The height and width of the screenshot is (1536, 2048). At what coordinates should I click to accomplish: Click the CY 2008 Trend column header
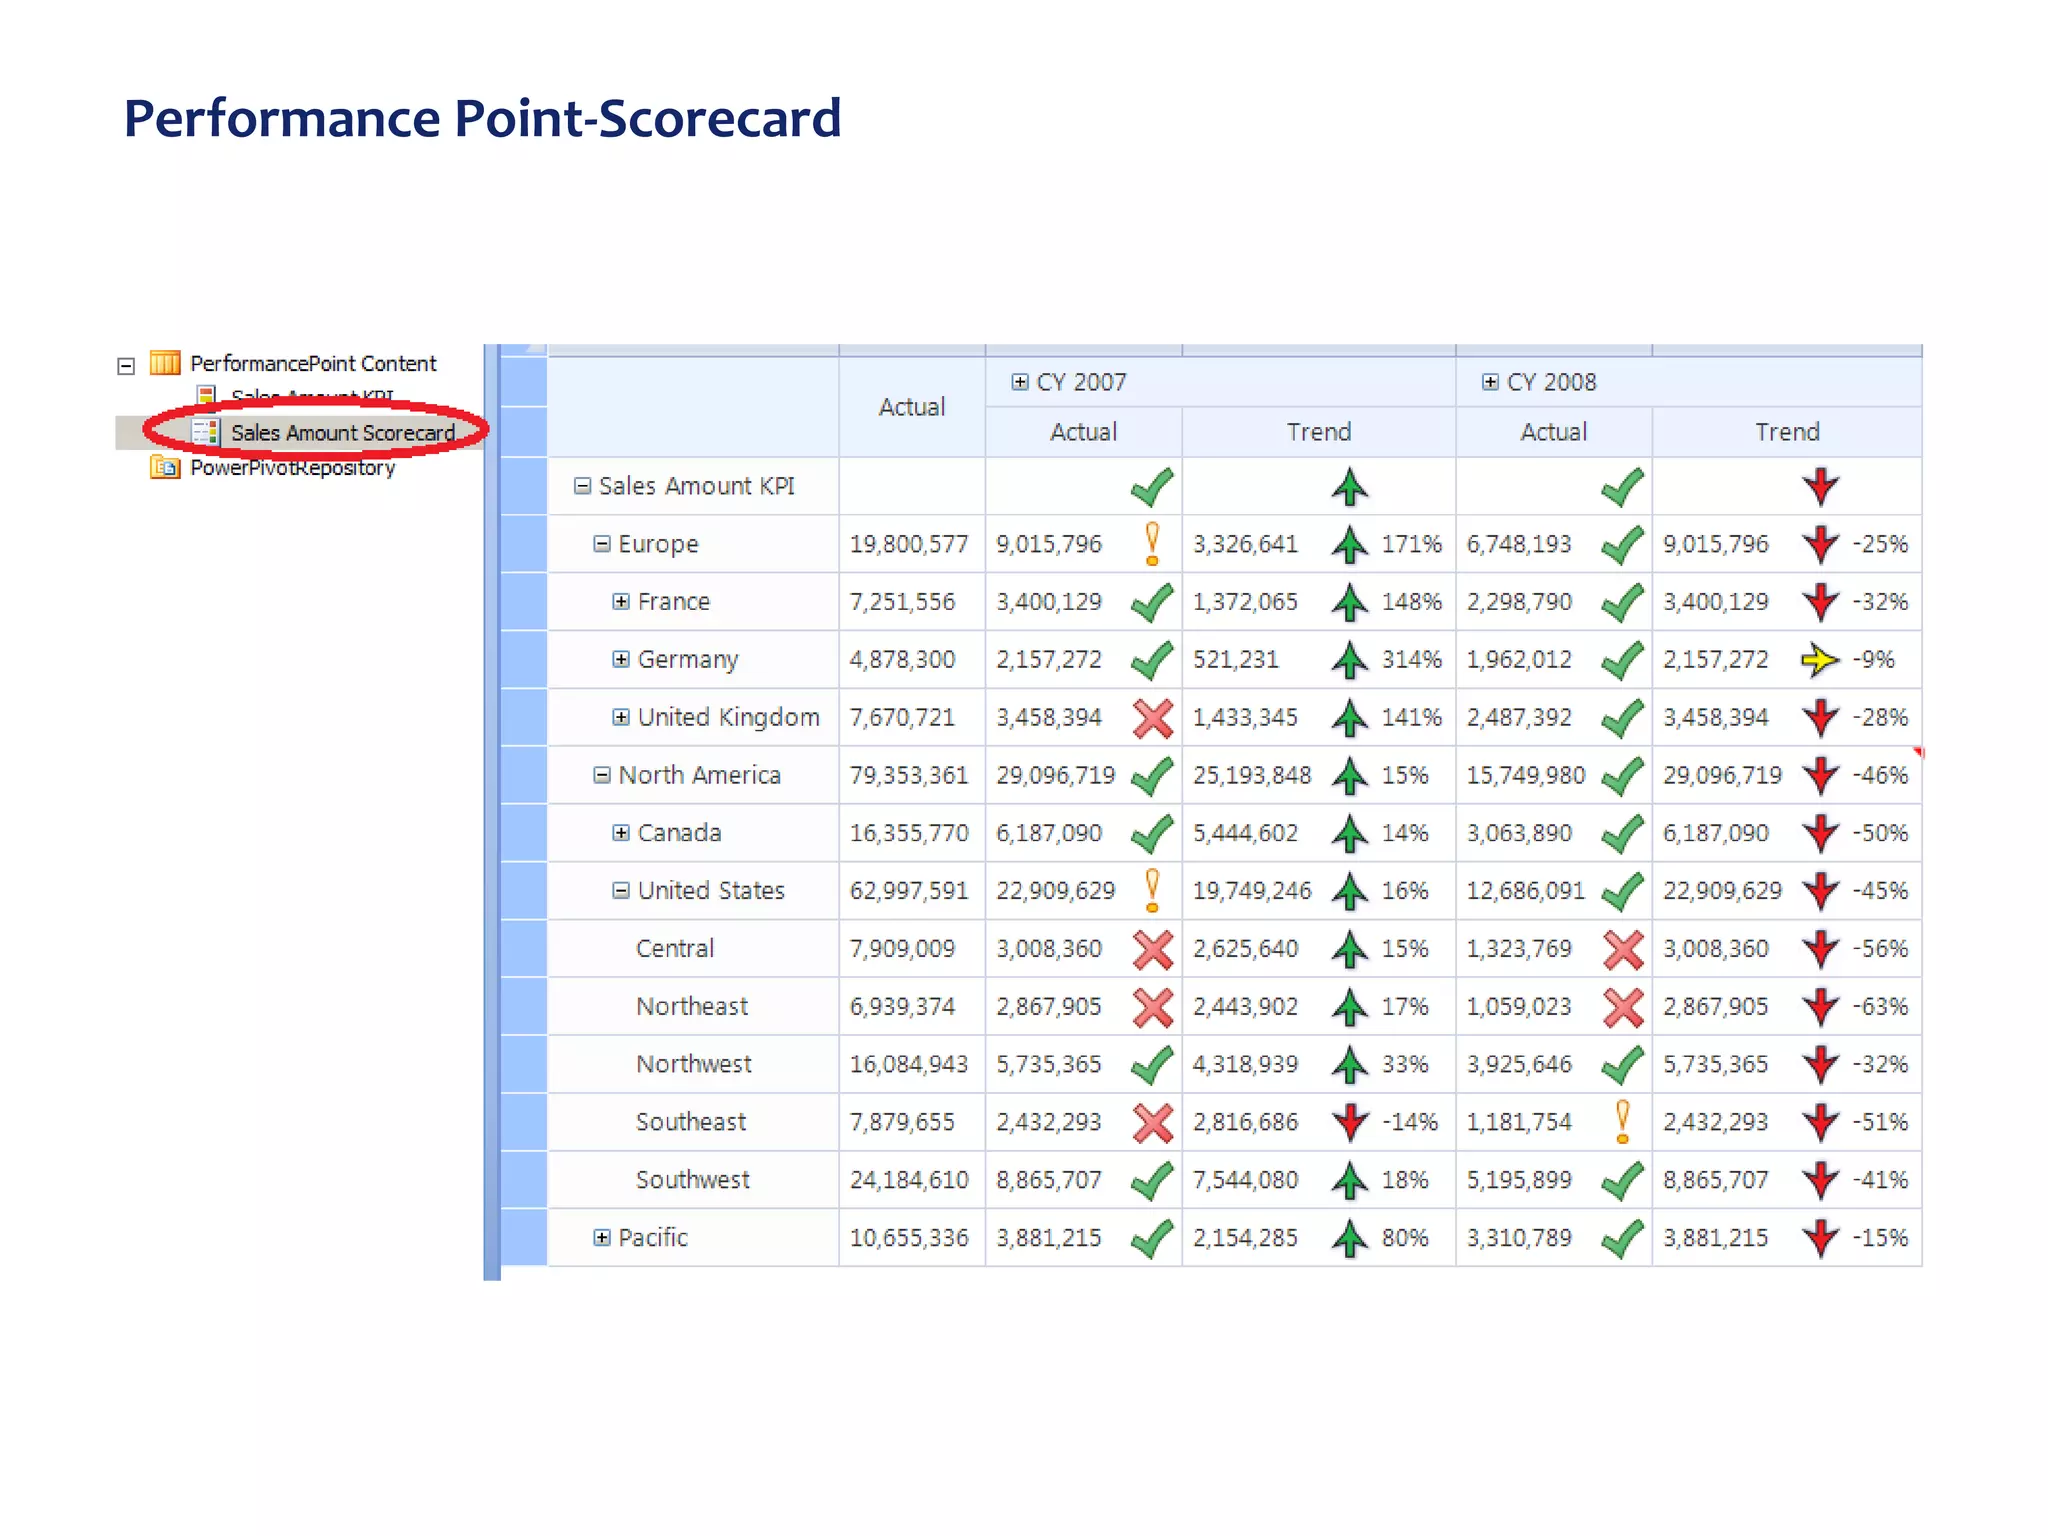(1787, 432)
